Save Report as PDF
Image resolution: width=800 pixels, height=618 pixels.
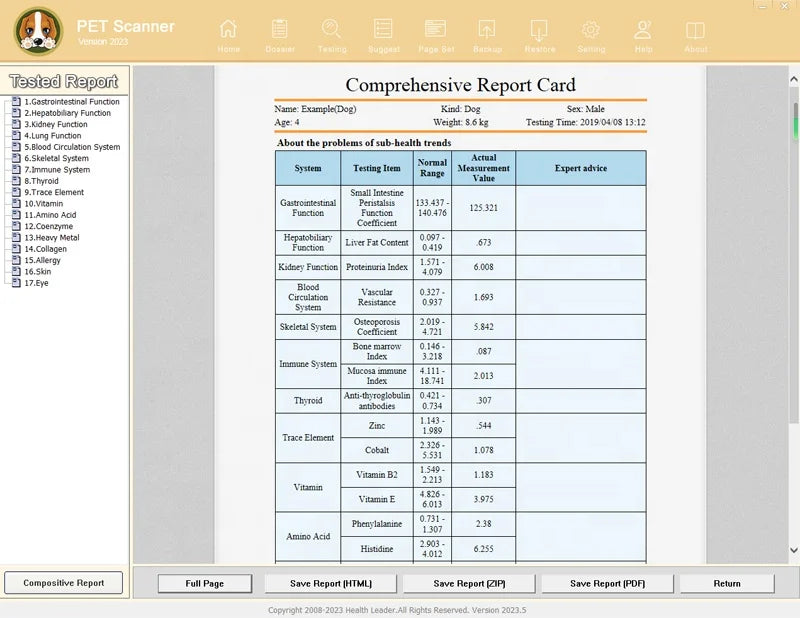coord(607,584)
